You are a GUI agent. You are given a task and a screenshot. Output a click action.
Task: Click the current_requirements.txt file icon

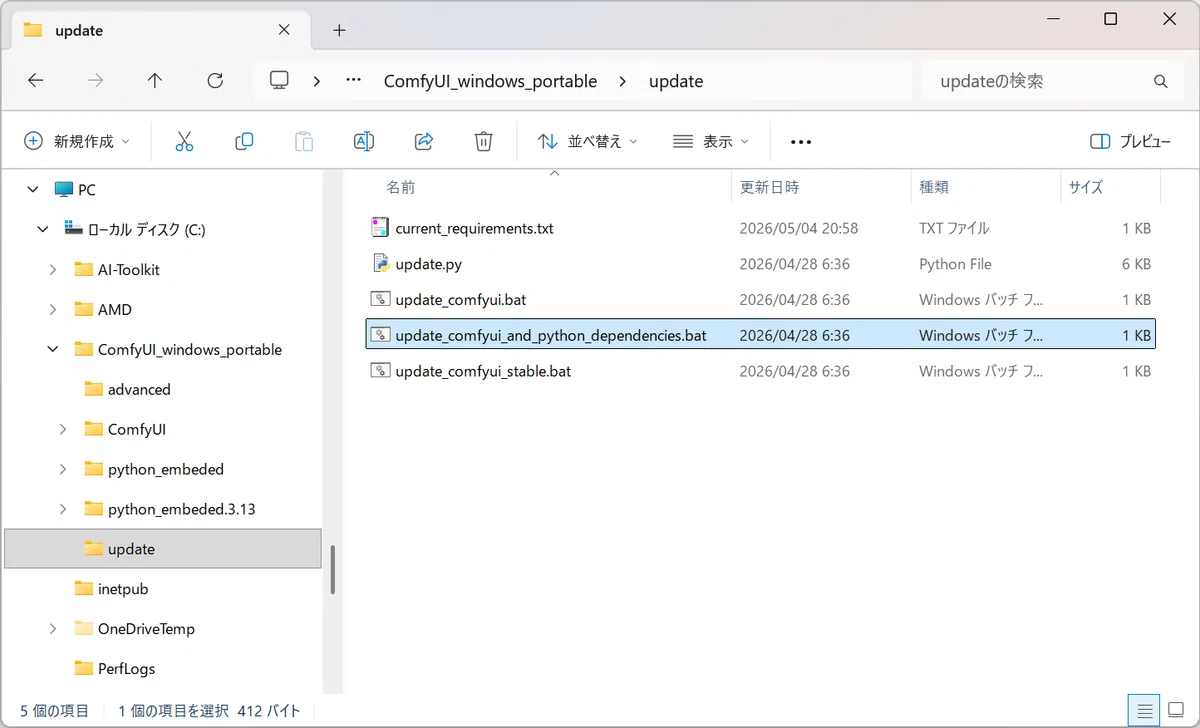pyautogui.click(x=380, y=228)
